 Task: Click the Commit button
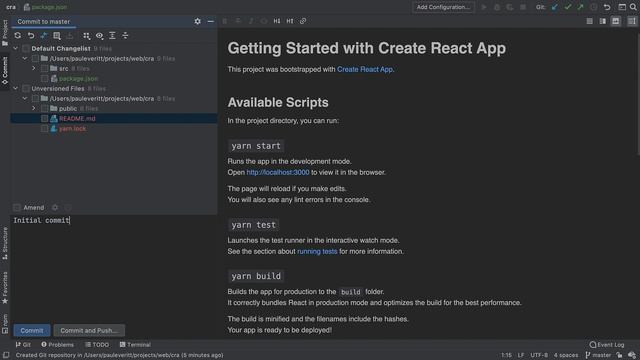(32, 330)
